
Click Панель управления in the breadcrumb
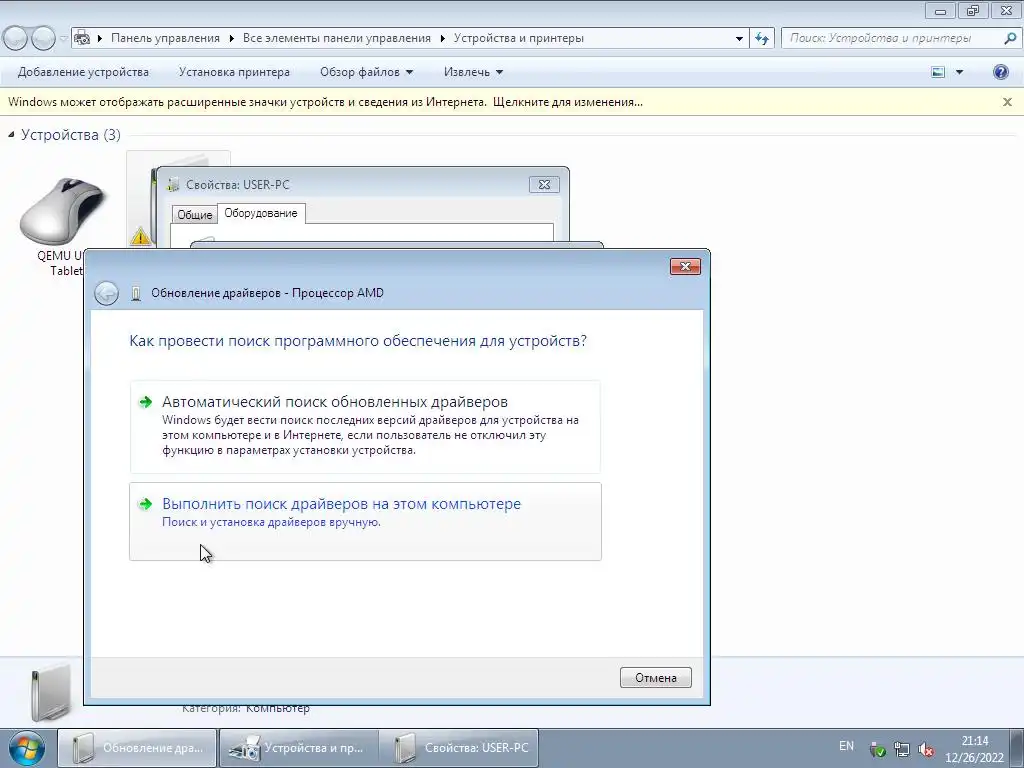click(x=165, y=38)
